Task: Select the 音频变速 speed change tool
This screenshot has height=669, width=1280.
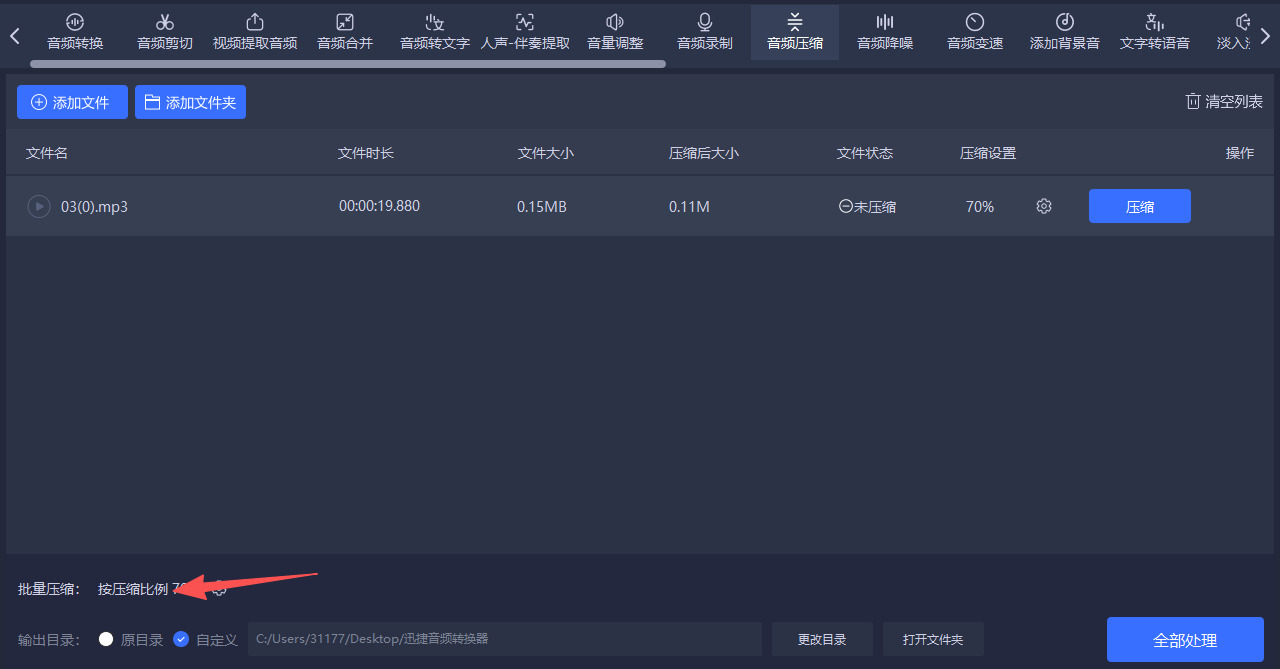Action: point(974,32)
